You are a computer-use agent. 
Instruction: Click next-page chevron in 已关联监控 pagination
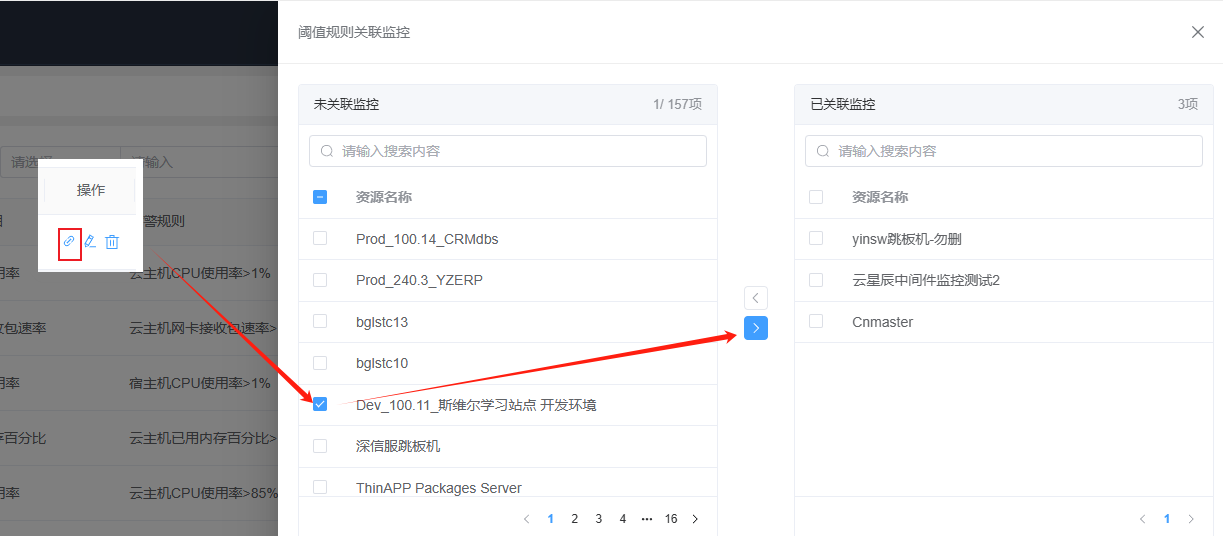1191,519
